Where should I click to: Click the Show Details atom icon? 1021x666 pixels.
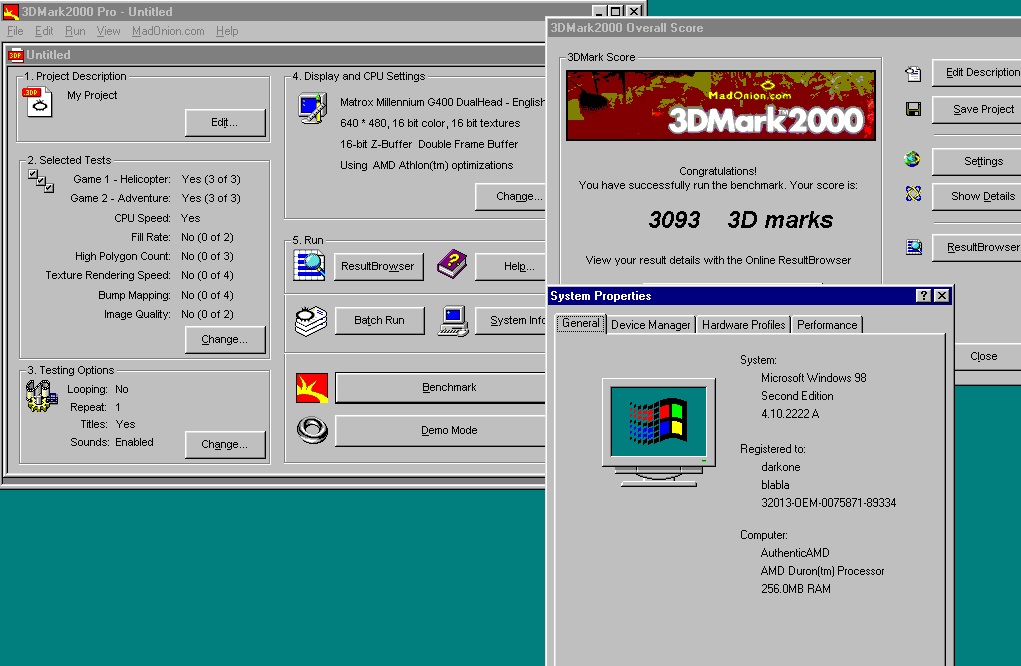913,193
